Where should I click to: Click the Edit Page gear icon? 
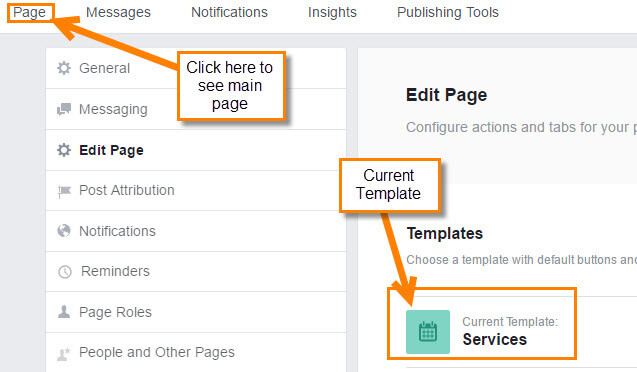[64, 150]
